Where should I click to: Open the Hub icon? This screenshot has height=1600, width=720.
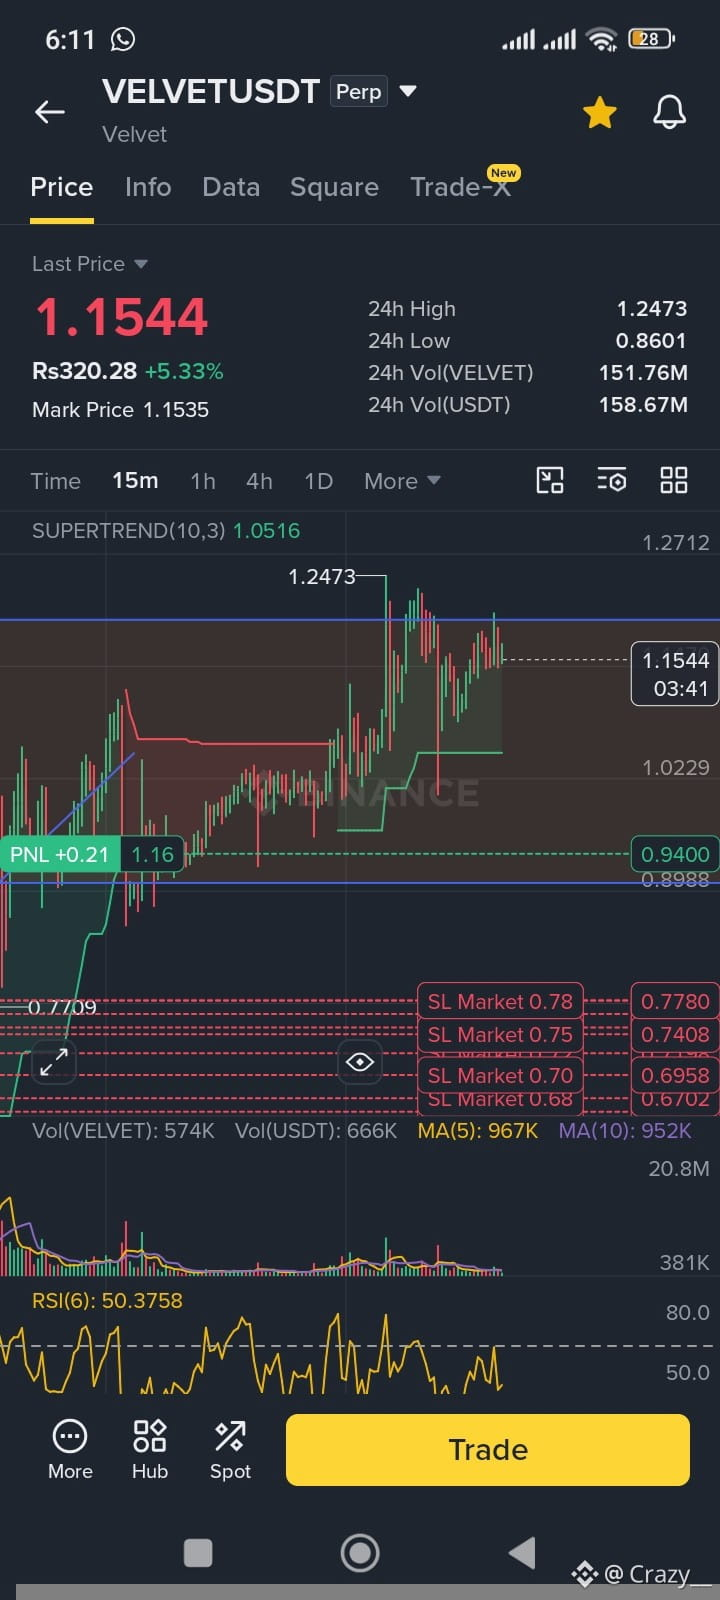pos(150,1449)
